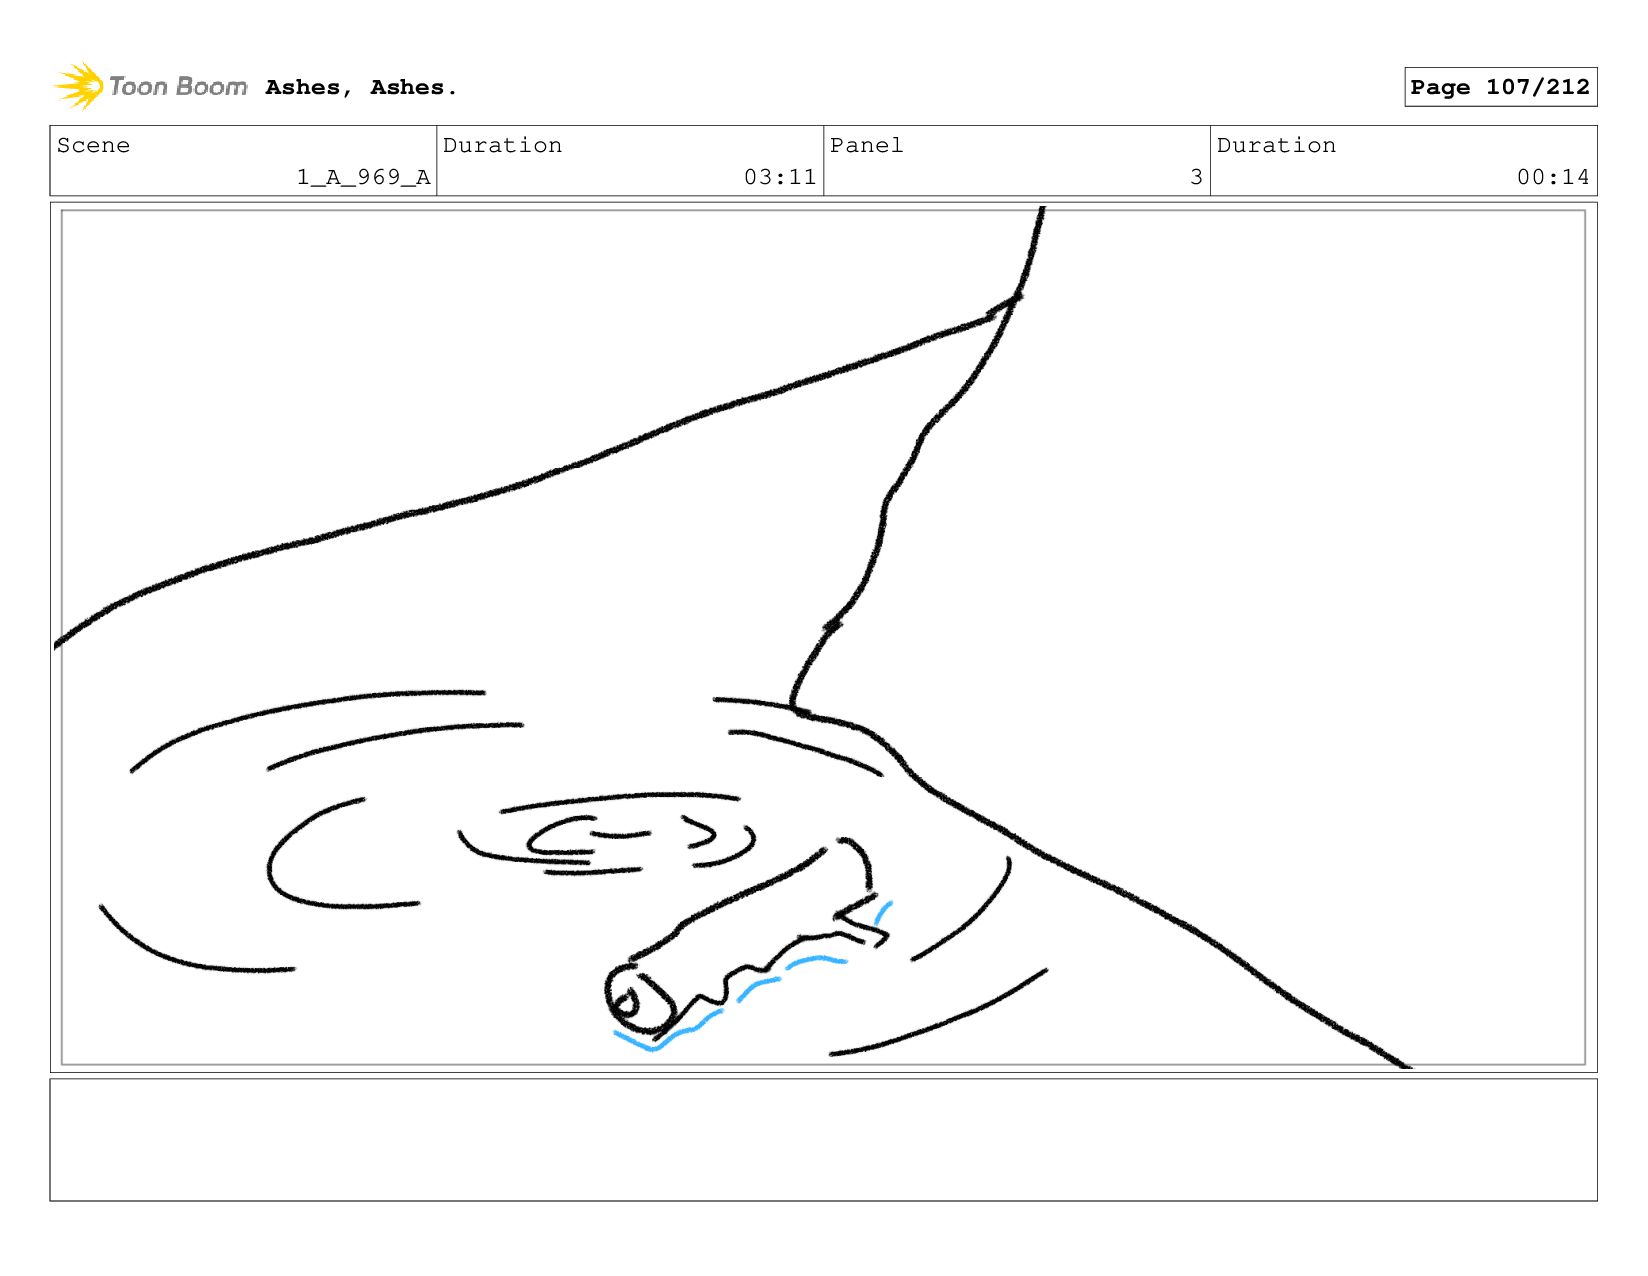Select the title text "Ashes, Ashes."
The image size is (1648, 1276).
pyautogui.click(x=361, y=88)
